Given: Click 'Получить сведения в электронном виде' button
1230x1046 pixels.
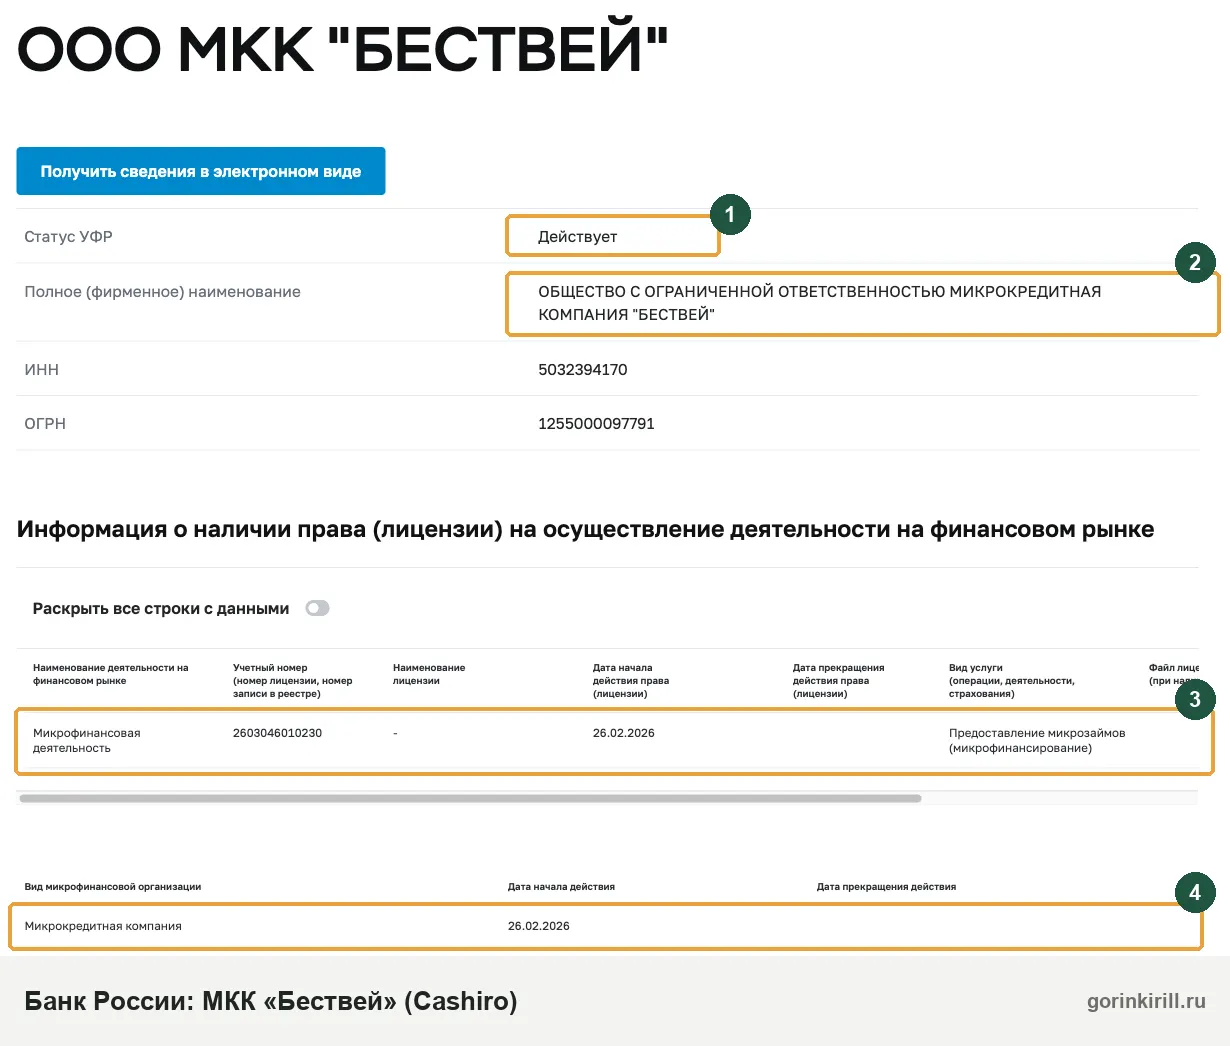Looking at the screenshot, I should click(201, 171).
